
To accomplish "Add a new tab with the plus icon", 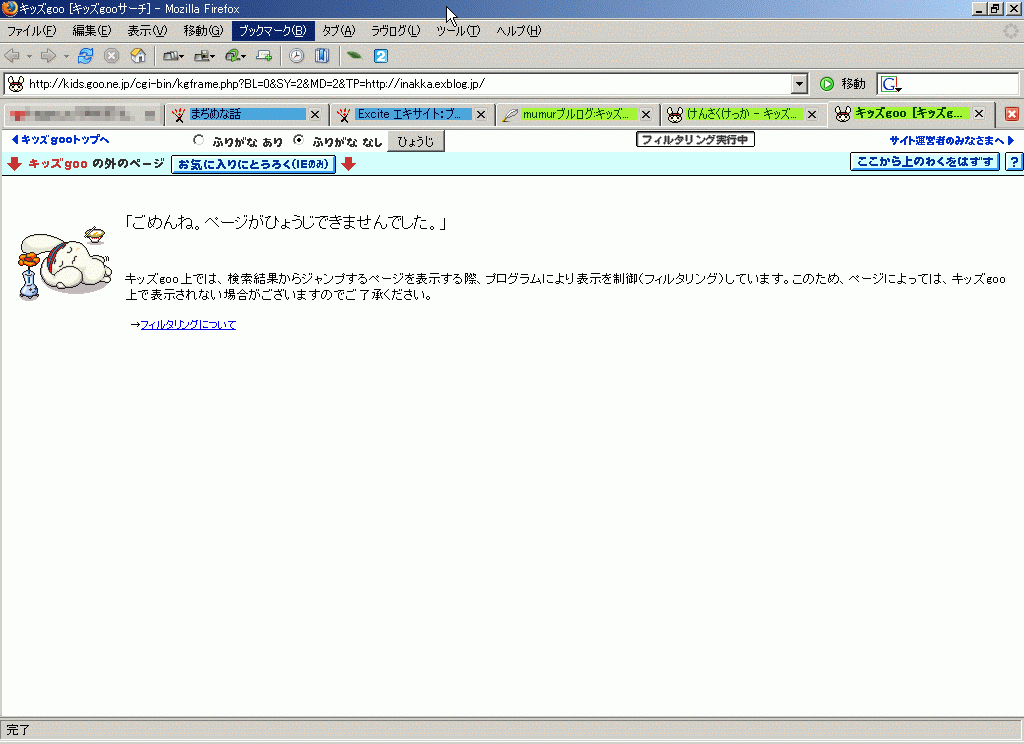I will 264,56.
